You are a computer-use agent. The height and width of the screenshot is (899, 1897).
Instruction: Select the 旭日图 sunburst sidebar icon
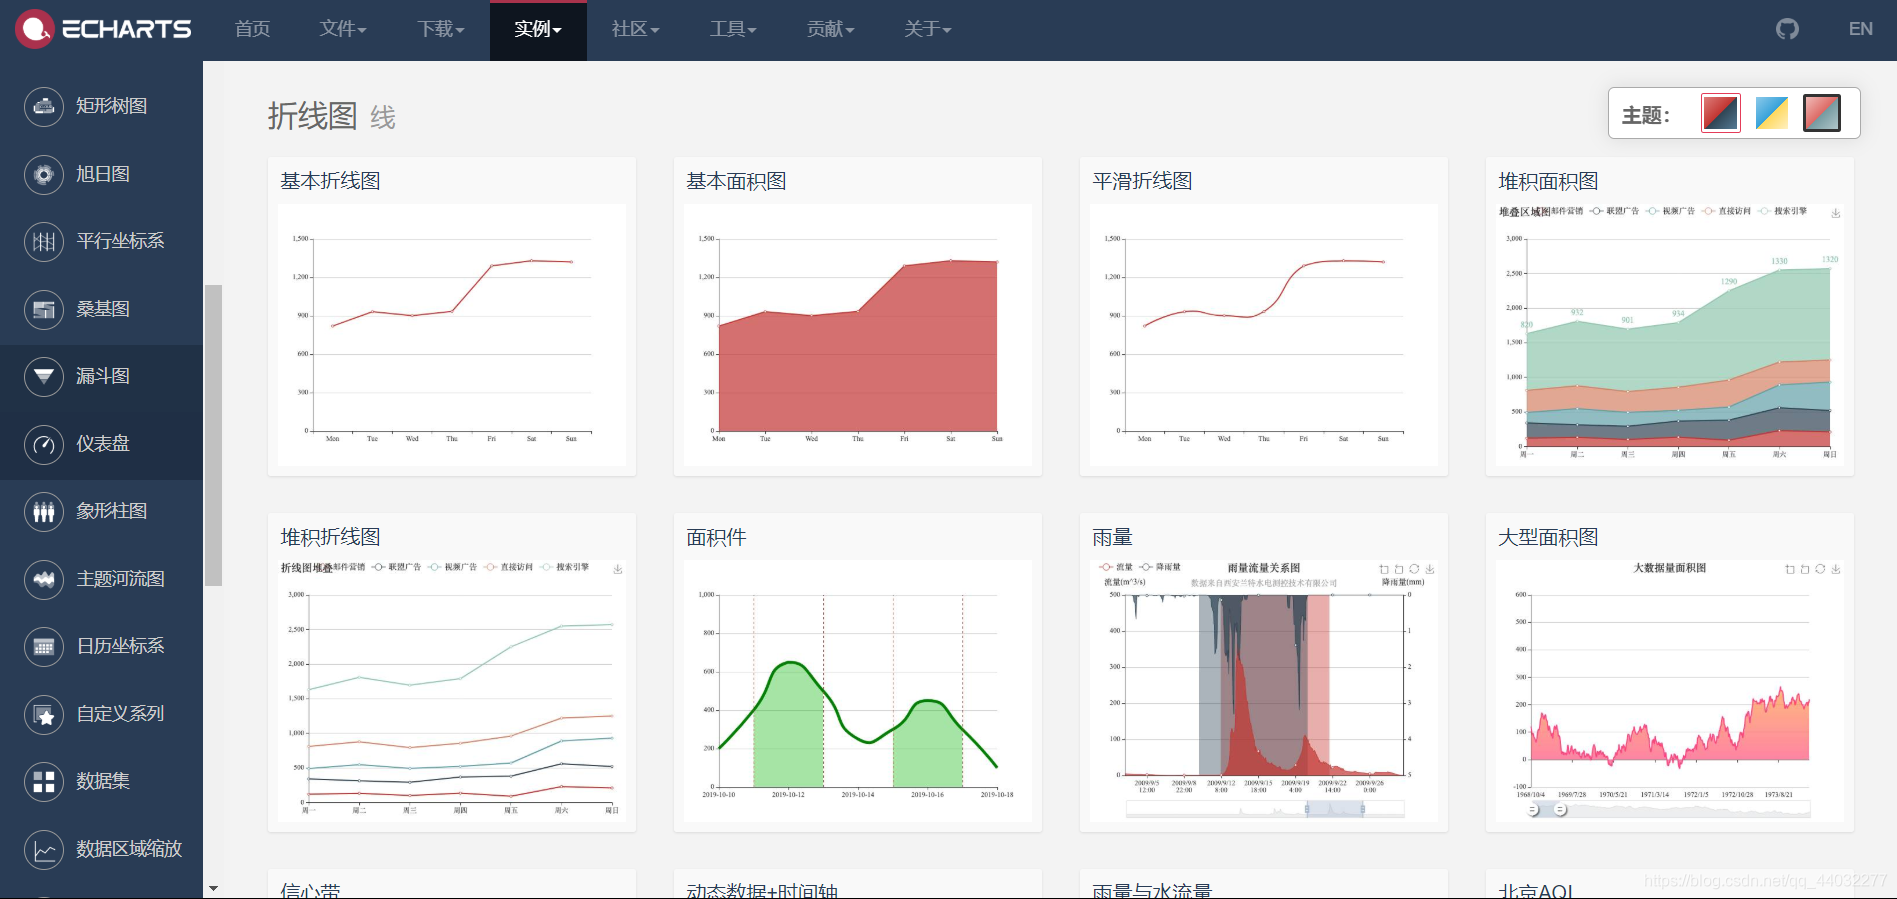coord(44,174)
